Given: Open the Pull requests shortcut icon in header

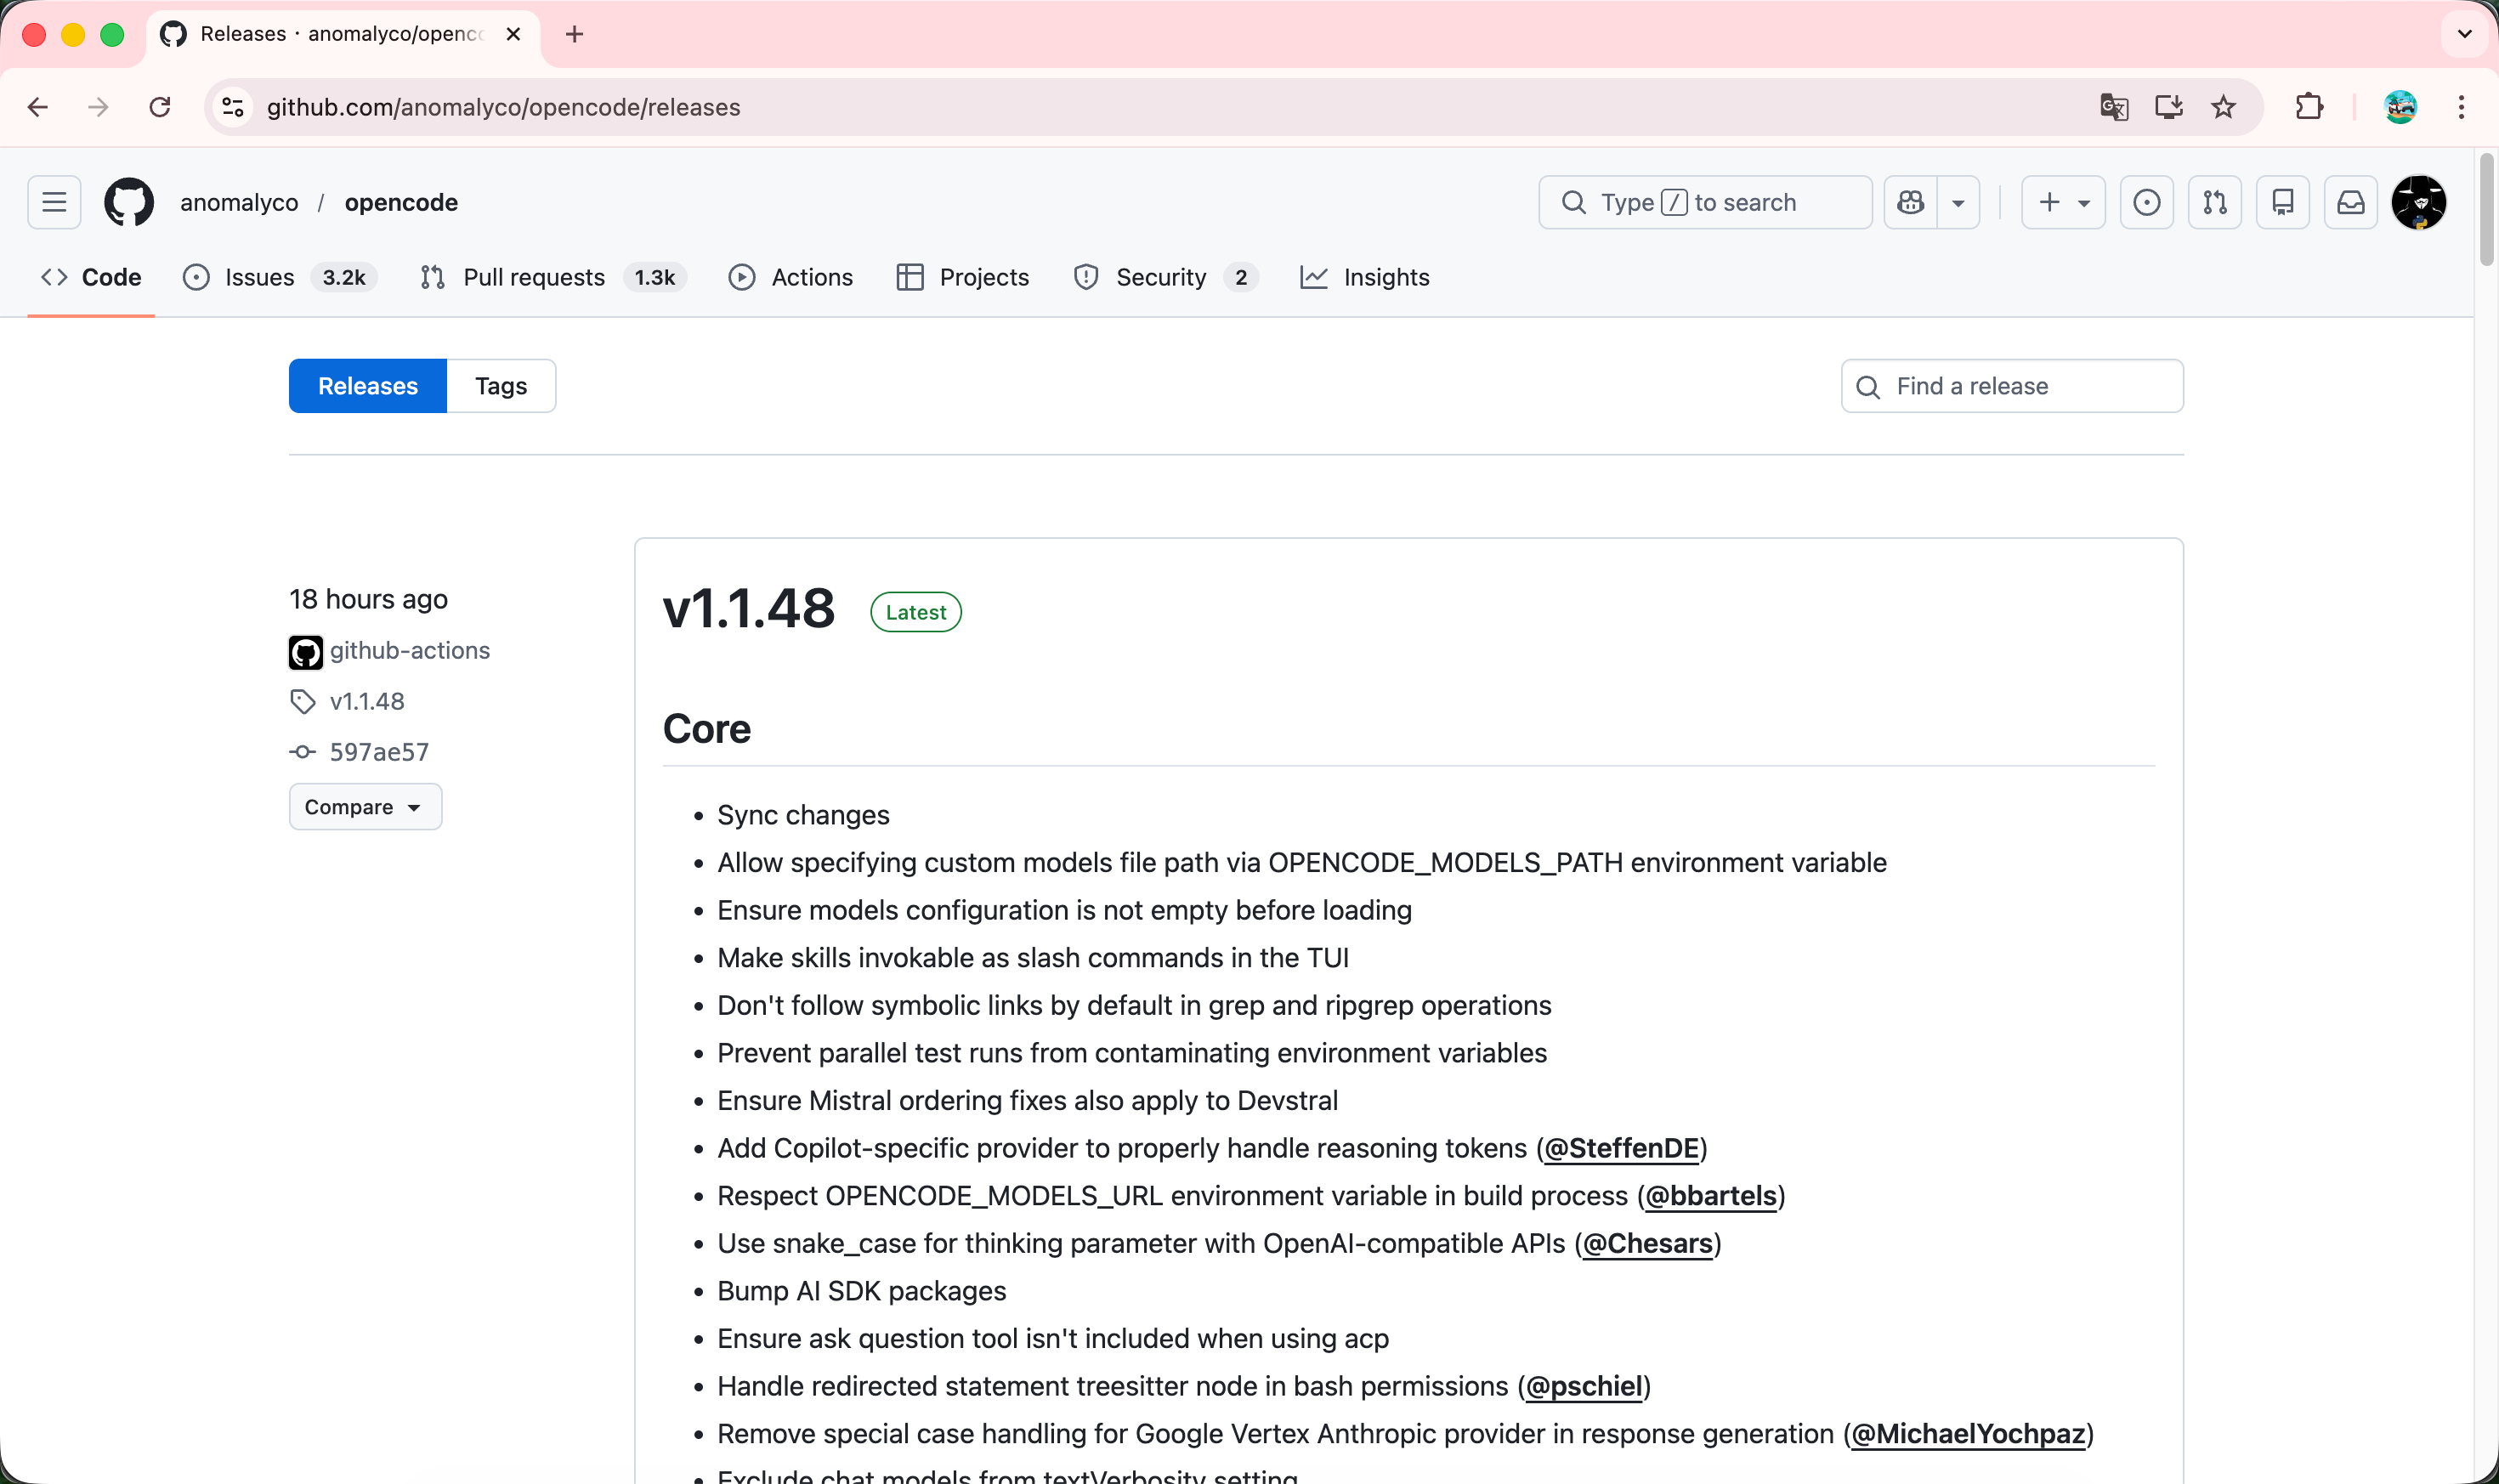Looking at the screenshot, I should (2215, 202).
